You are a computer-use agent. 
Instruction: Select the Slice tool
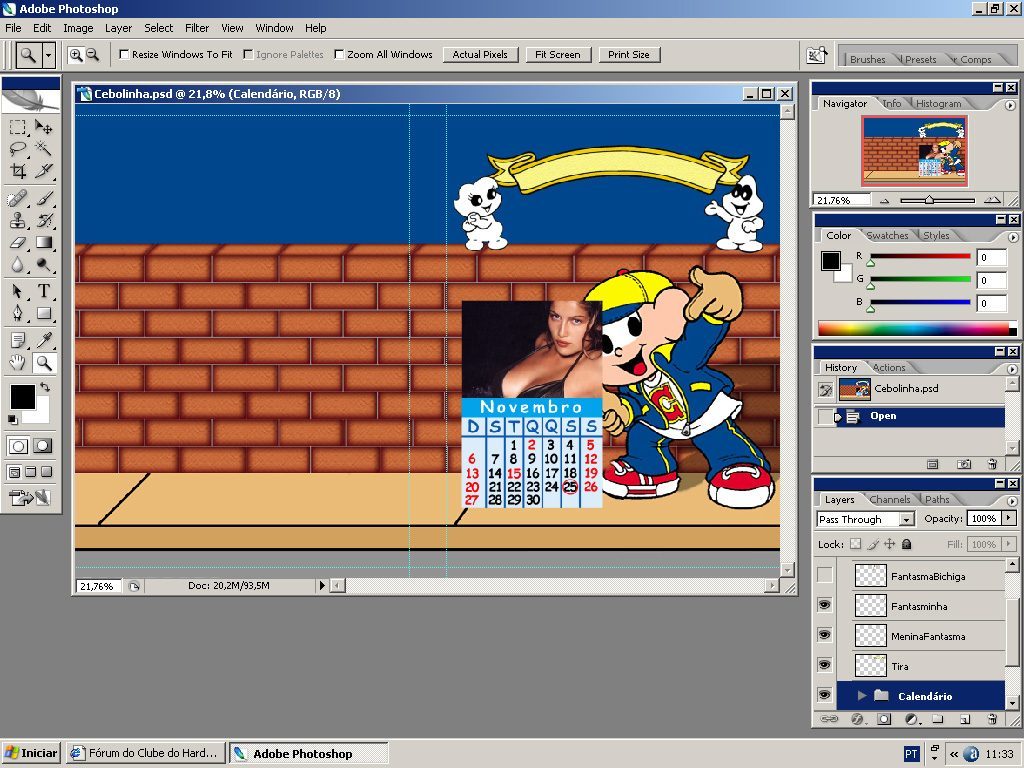[x=43, y=170]
